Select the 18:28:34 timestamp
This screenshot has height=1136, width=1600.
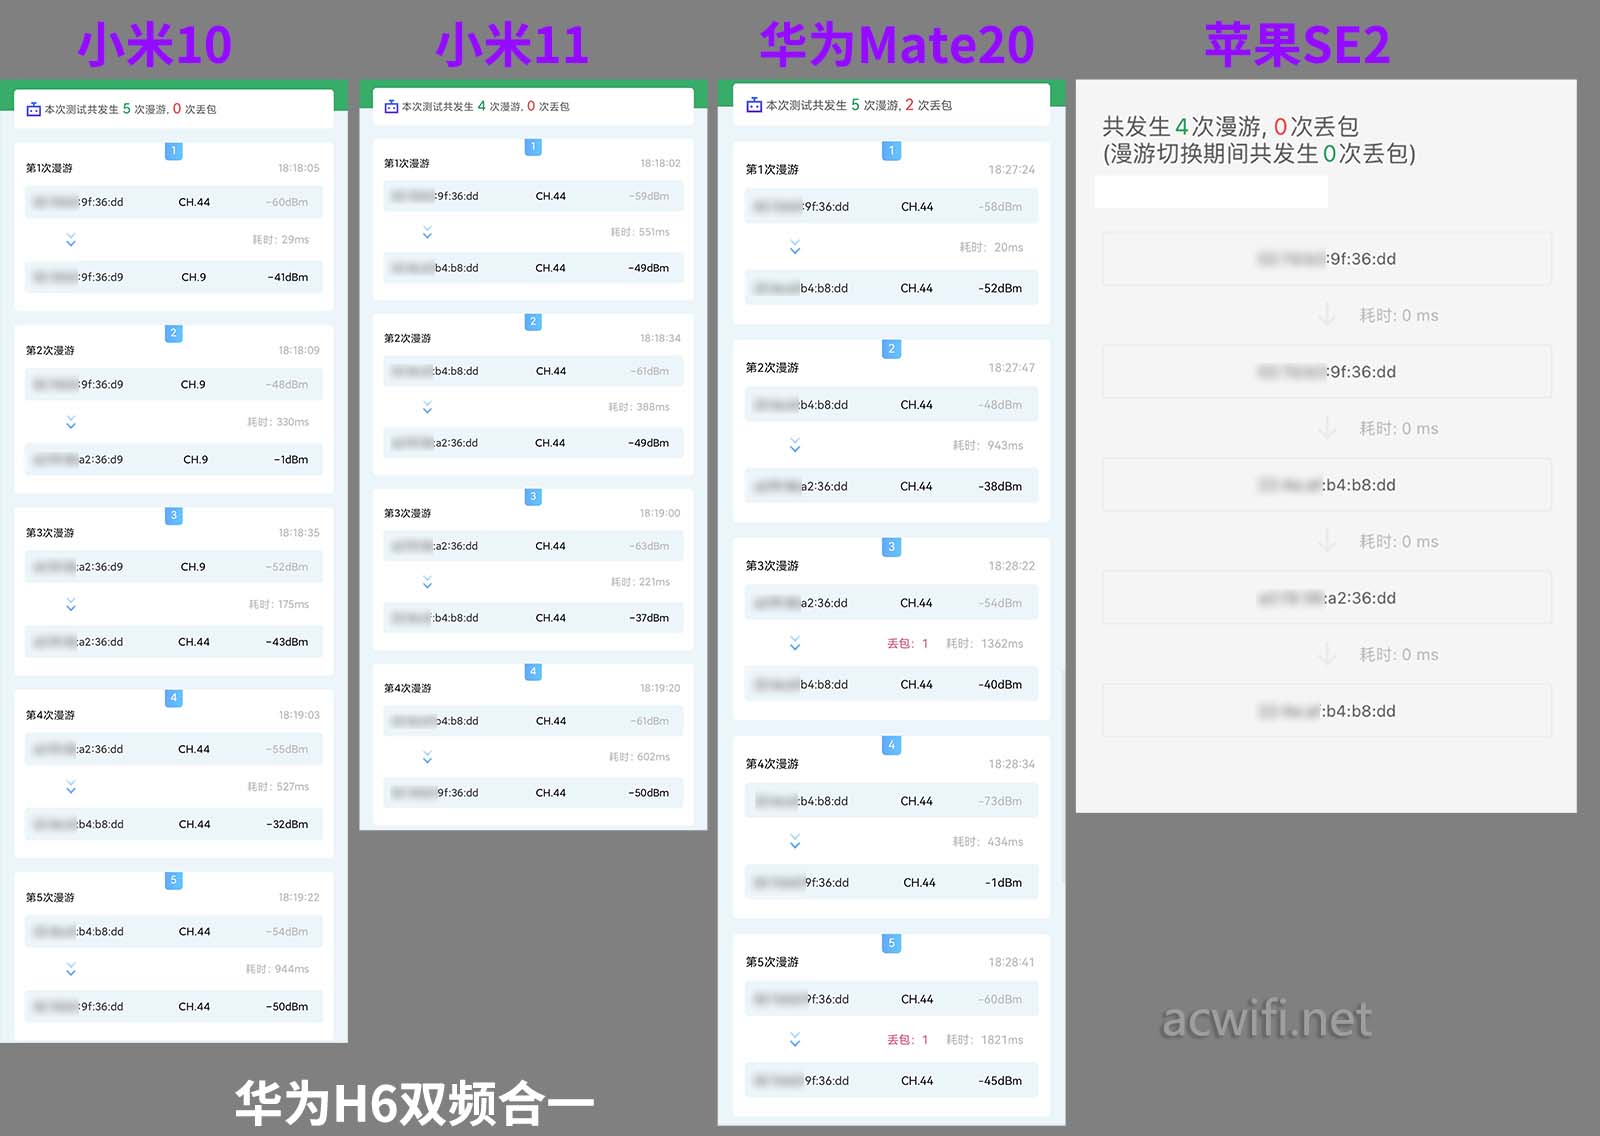1012,764
